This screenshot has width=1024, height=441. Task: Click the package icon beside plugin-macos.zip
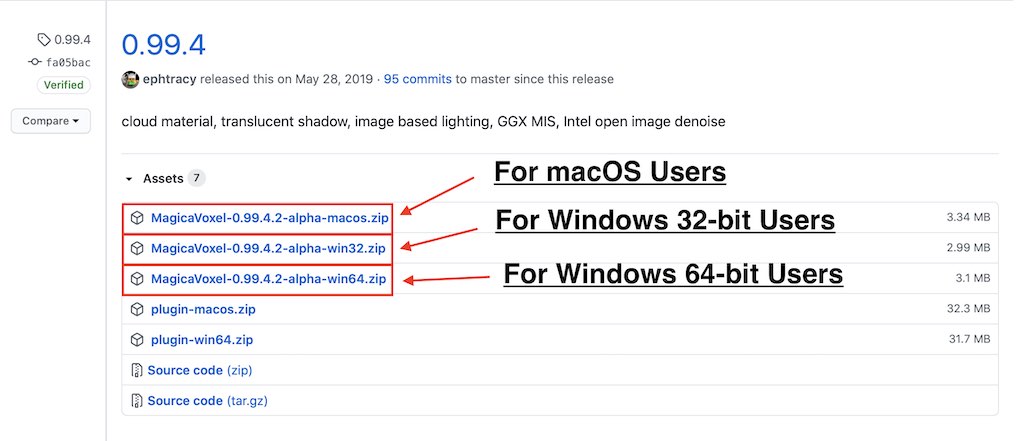click(x=137, y=310)
